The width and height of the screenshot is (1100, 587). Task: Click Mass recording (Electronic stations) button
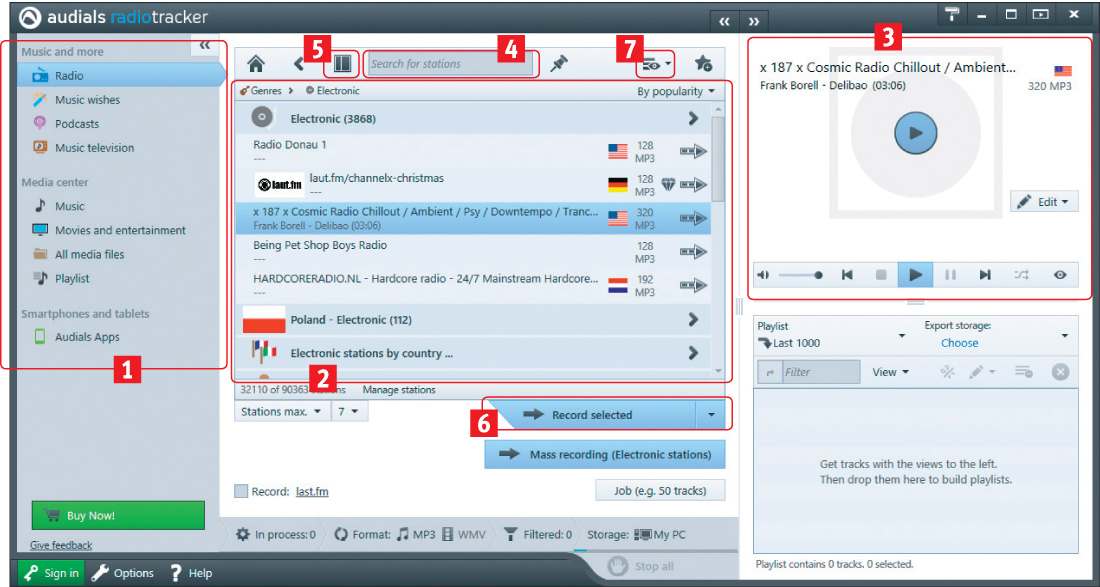[605, 454]
